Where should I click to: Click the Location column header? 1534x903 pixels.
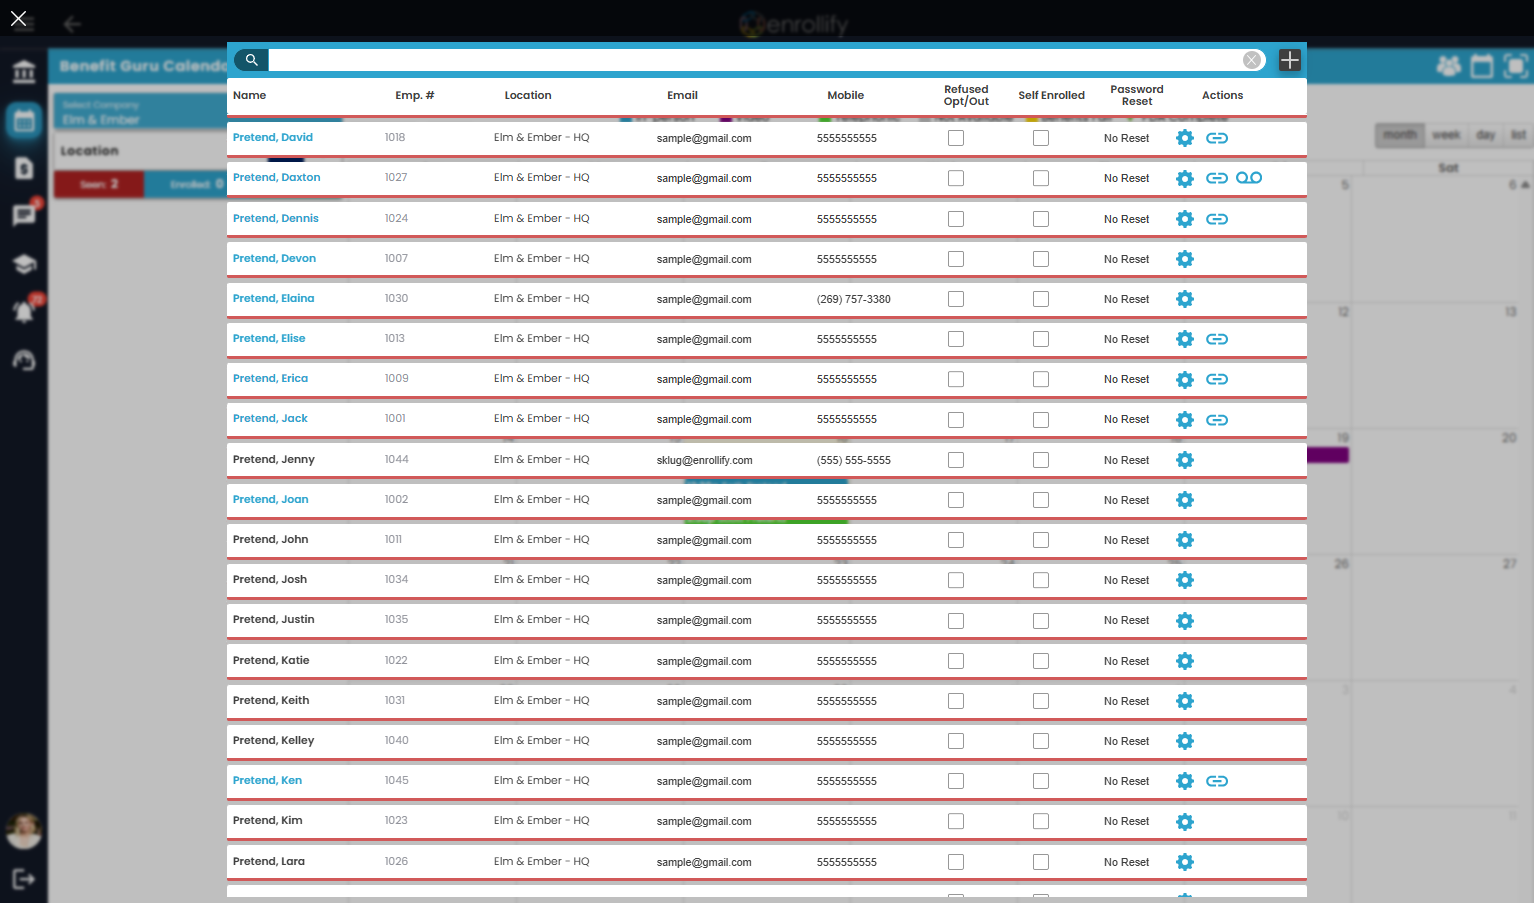[x=528, y=96]
